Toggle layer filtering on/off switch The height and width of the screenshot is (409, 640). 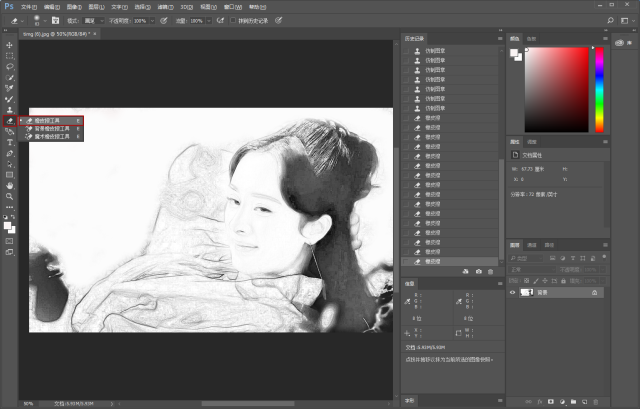(x=604, y=257)
